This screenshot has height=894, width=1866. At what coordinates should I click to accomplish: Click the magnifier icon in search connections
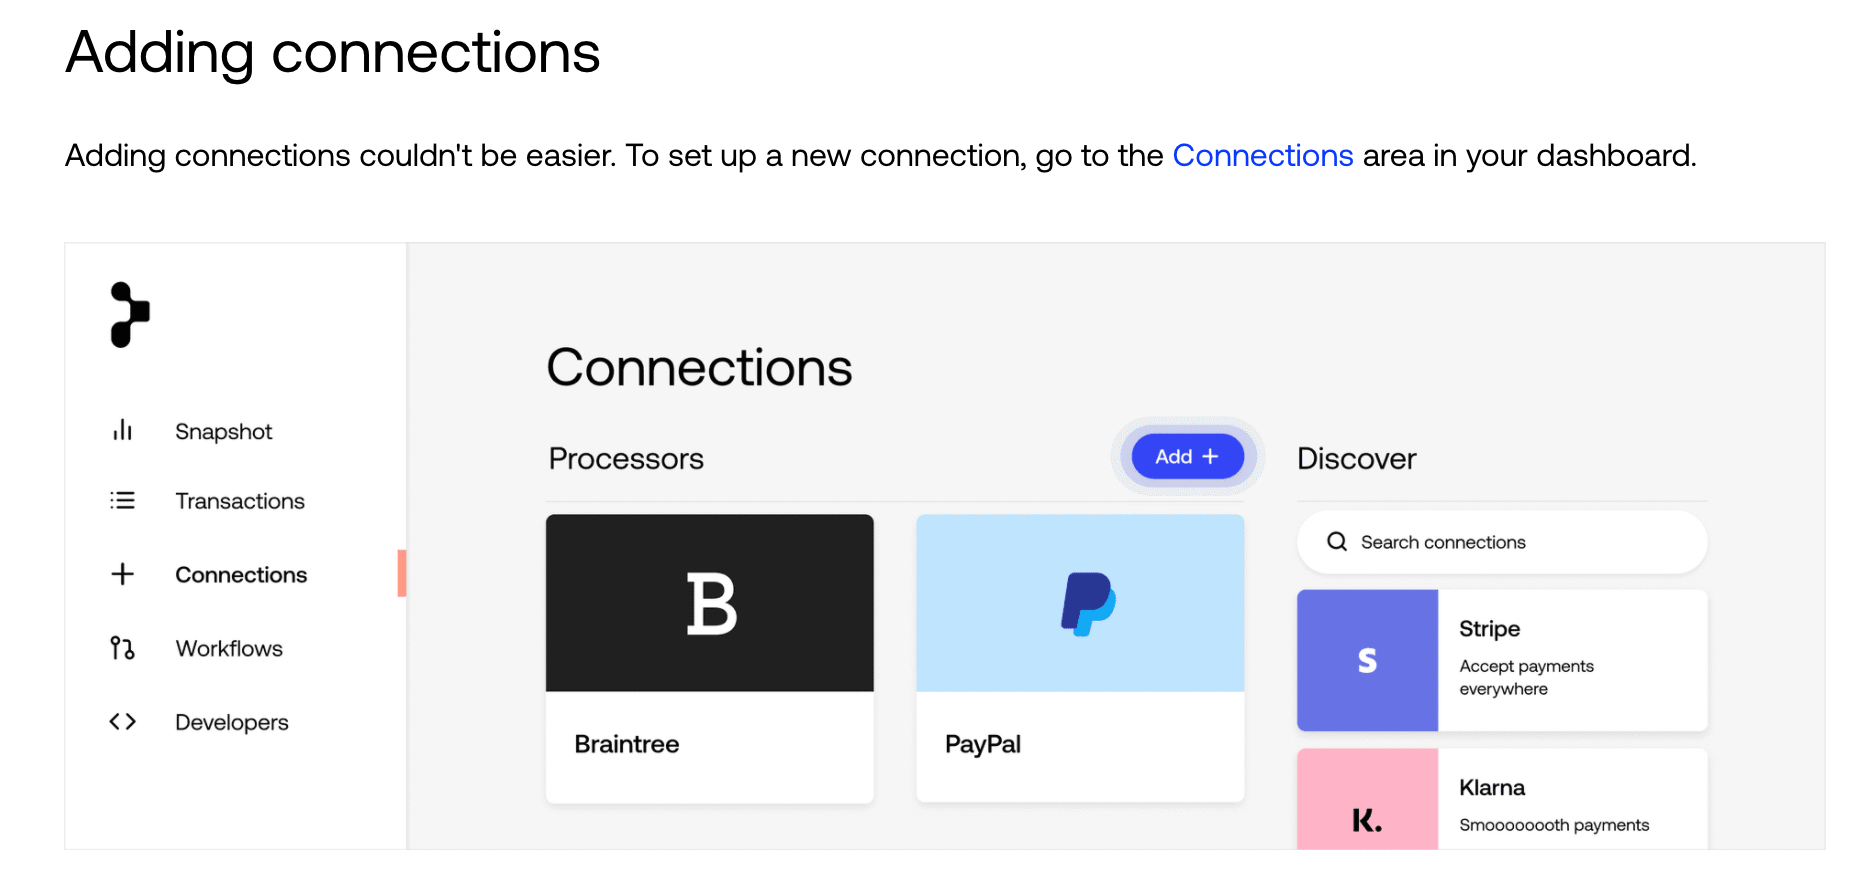coord(1337,542)
